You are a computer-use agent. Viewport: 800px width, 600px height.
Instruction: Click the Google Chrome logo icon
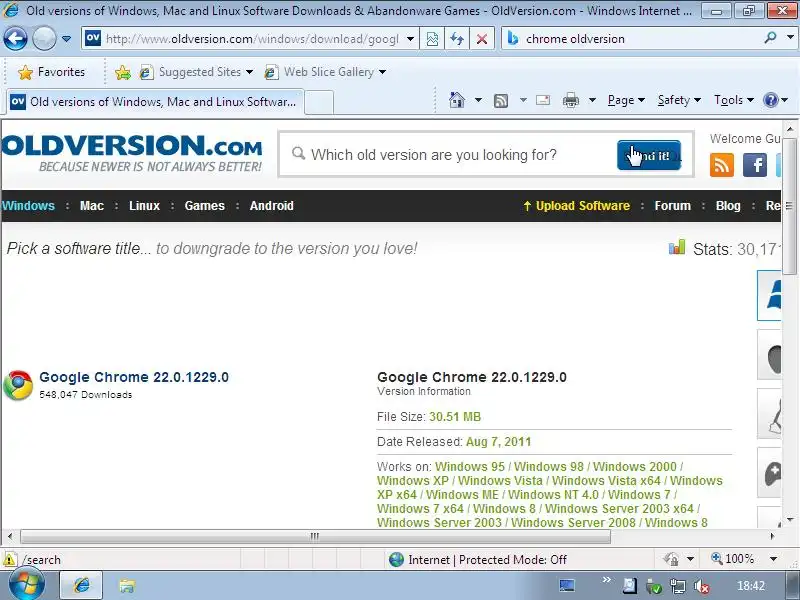pyautogui.click(x=18, y=385)
